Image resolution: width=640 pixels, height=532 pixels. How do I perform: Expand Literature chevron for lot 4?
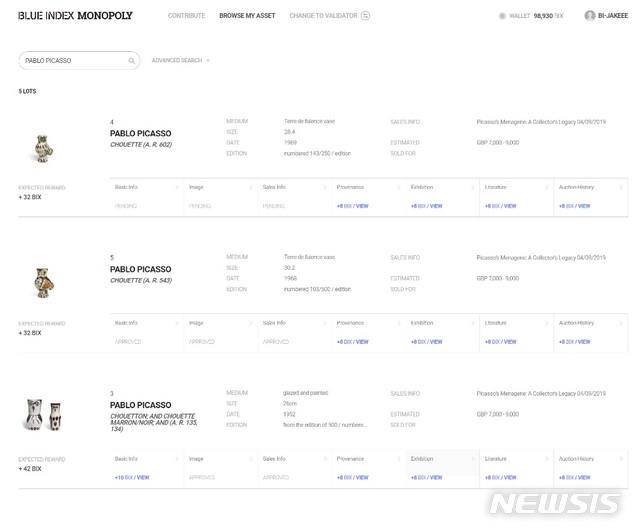click(547, 187)
